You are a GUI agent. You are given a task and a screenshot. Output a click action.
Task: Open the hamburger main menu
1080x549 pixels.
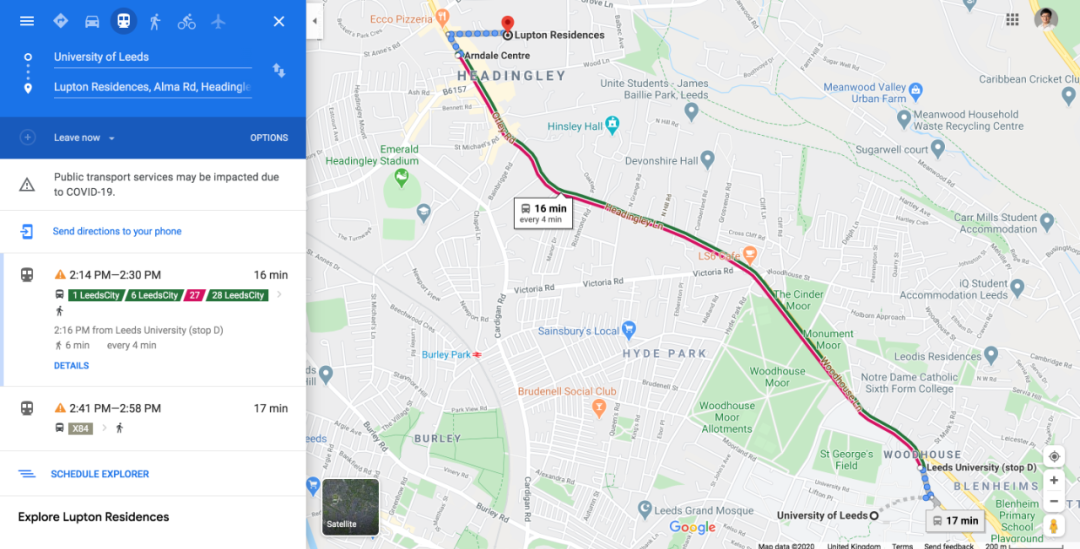[x=27, y=21]
